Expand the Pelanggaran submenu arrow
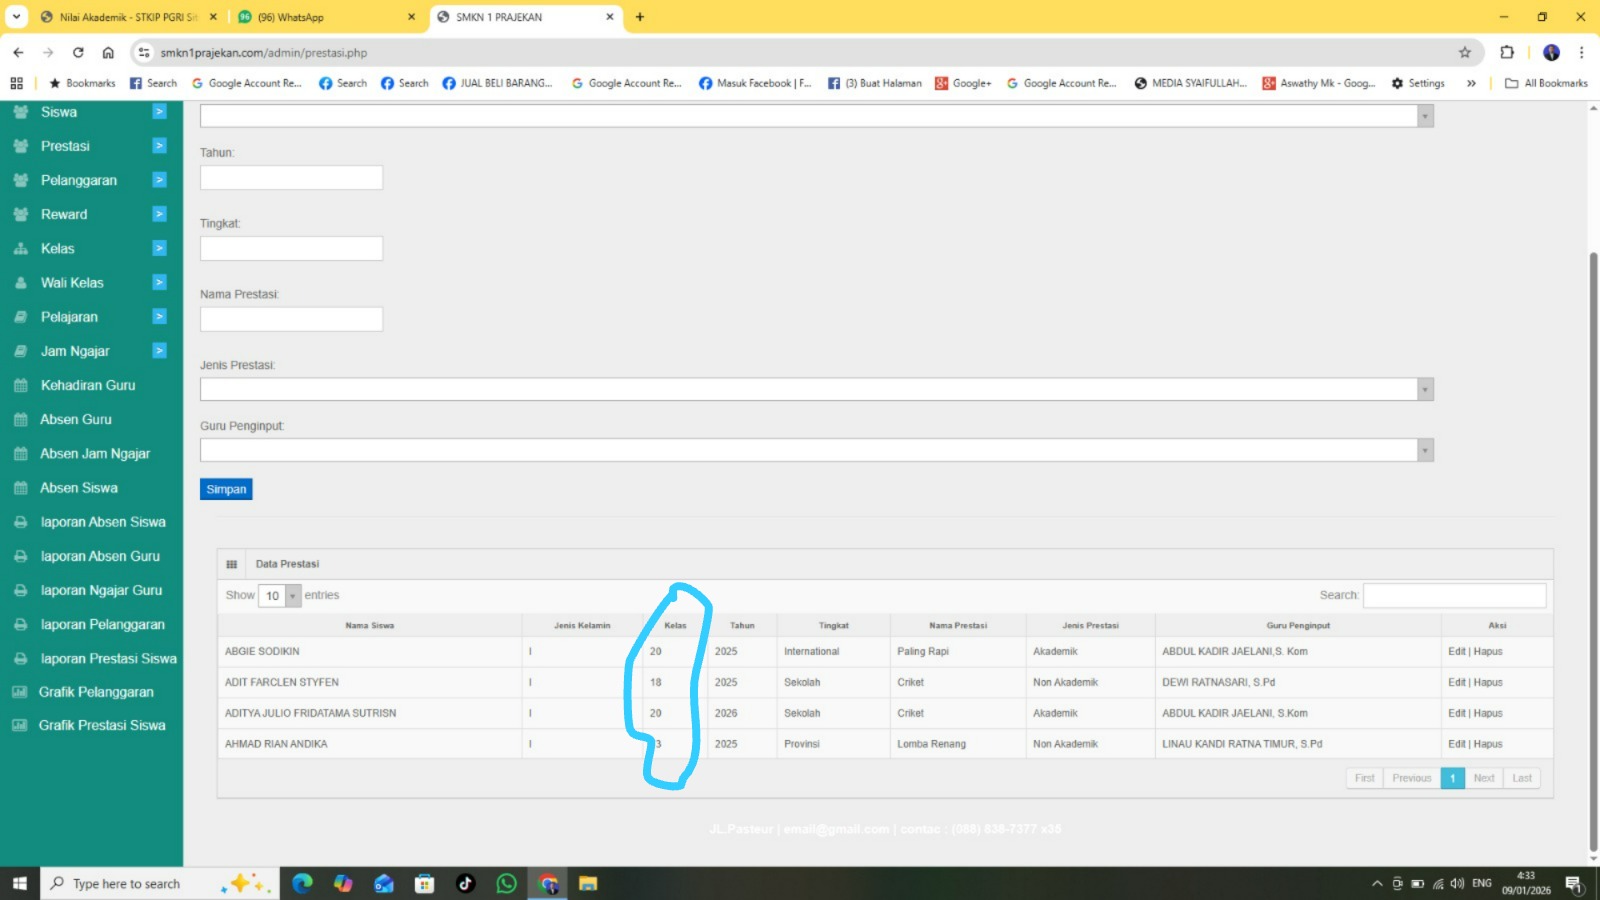 click(x=159, y=180)
